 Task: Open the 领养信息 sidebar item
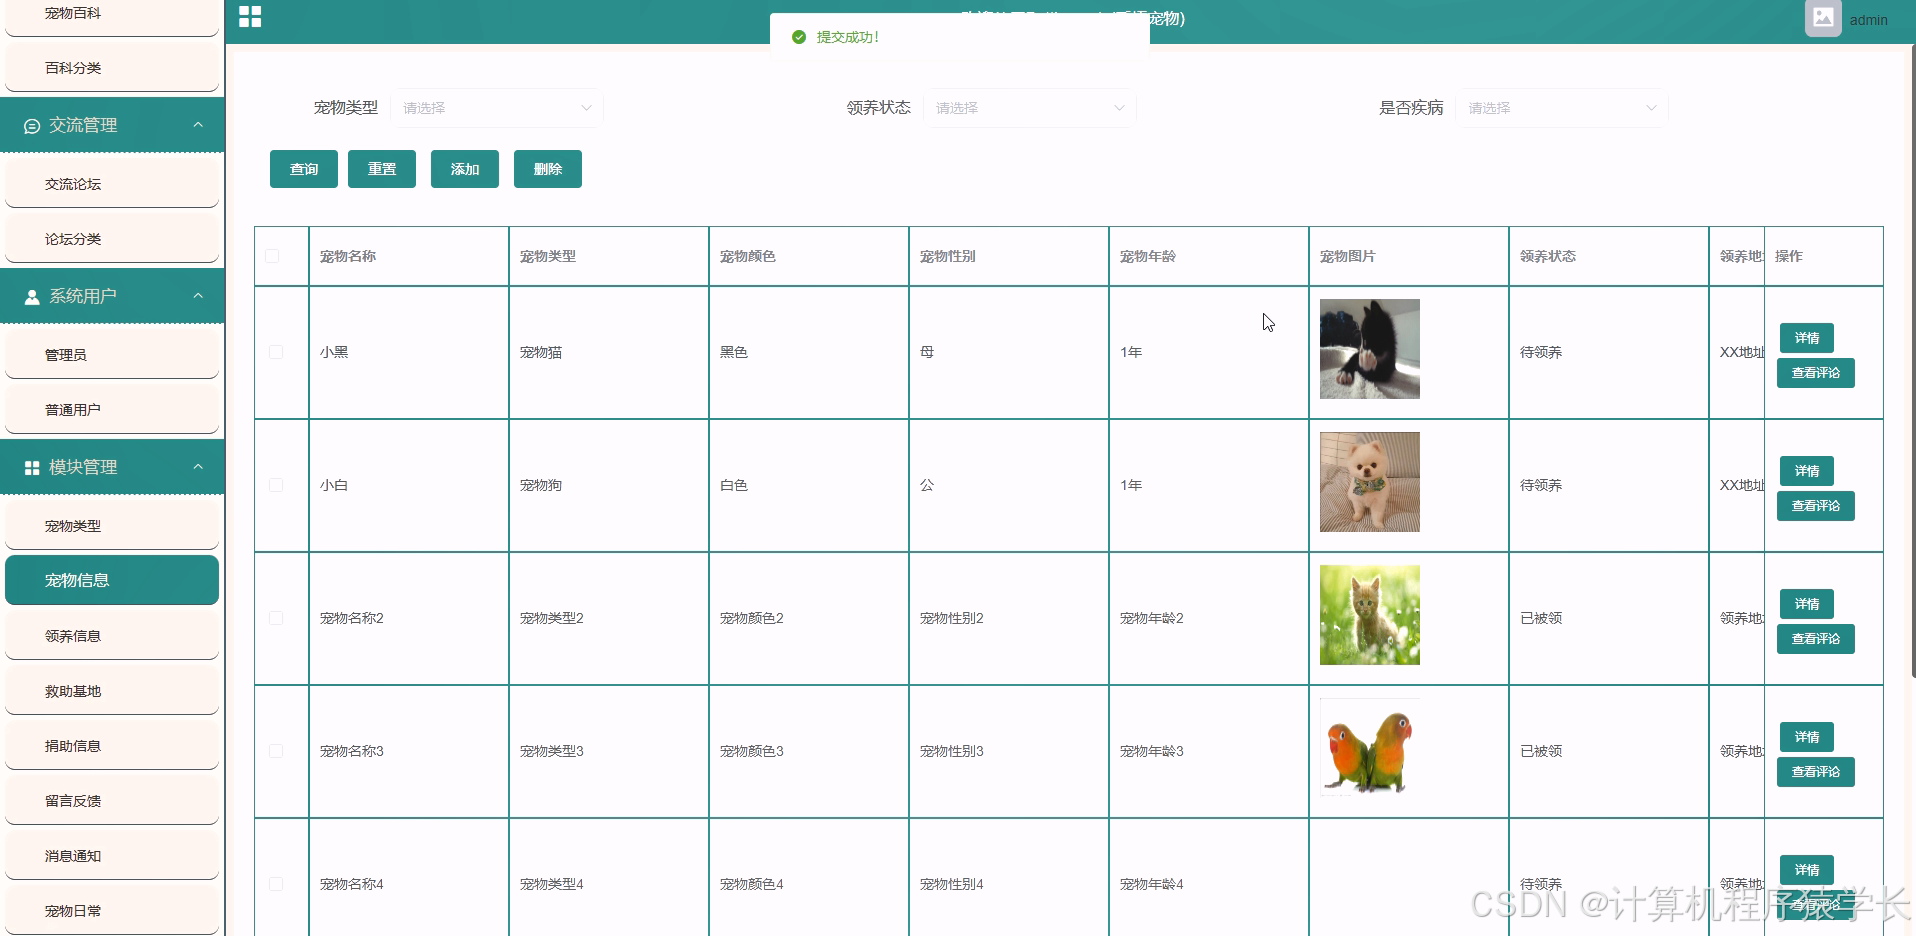click(x=112, y=636)
